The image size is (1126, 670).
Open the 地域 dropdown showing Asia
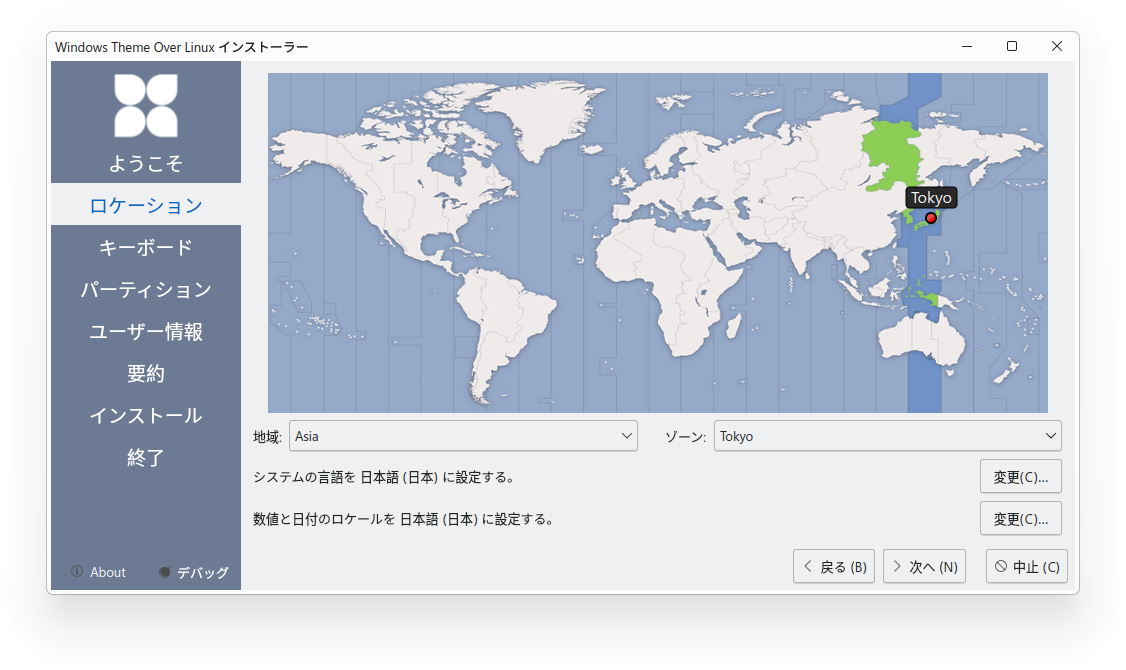[463, 436]
